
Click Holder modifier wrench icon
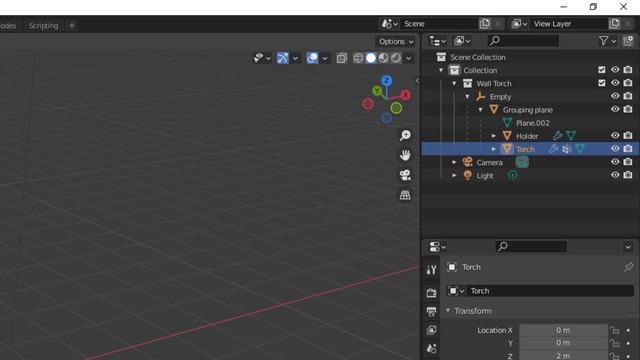tap(558, 136)
